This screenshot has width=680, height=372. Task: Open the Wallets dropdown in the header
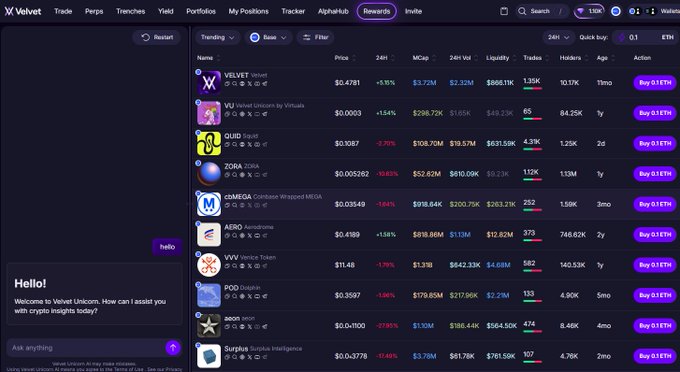(654, 11)
